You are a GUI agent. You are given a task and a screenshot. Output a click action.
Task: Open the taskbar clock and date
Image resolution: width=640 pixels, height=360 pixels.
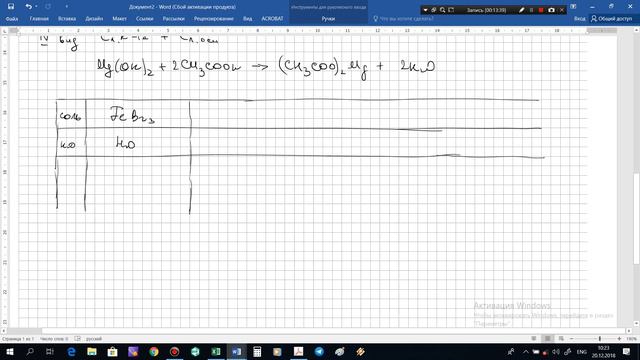tap(604, 351)
